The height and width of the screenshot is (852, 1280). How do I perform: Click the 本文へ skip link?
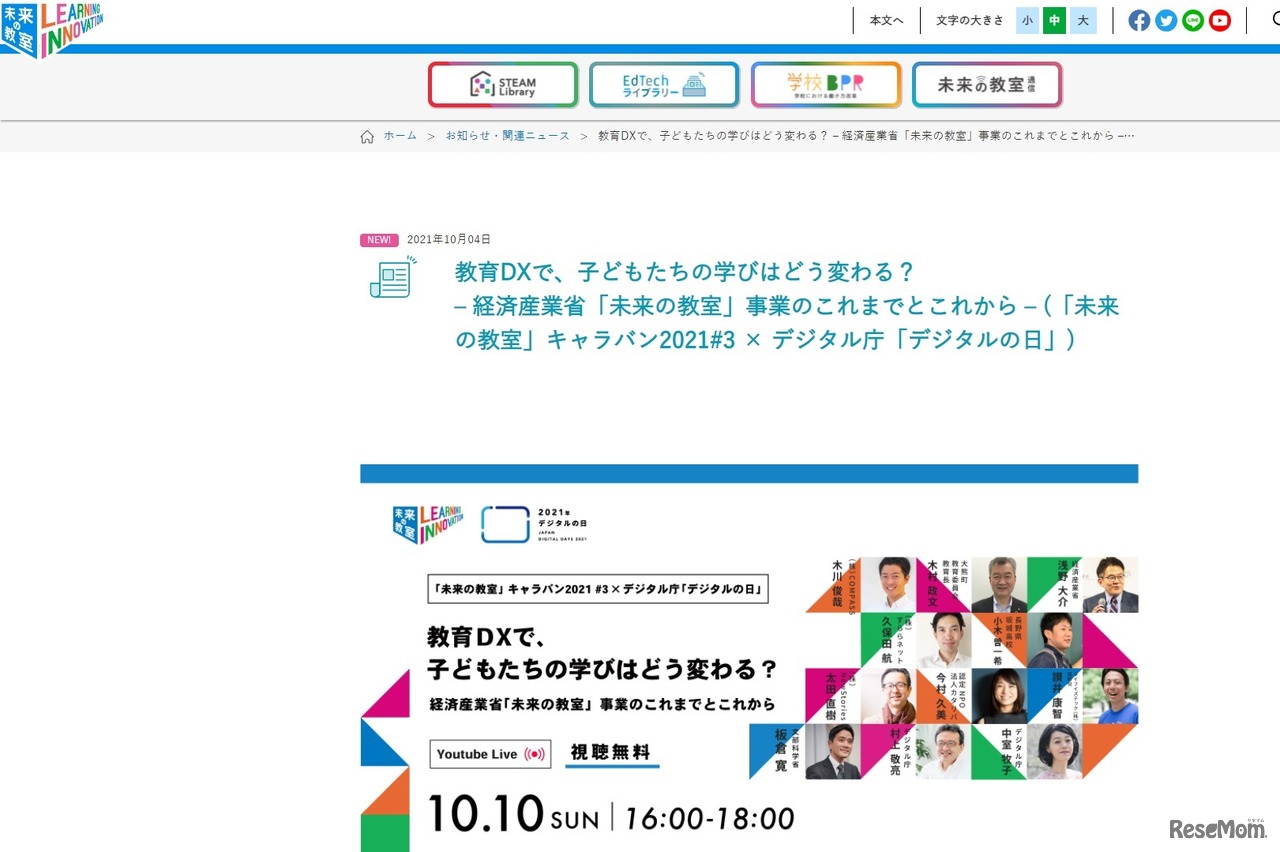coord(886,19)
